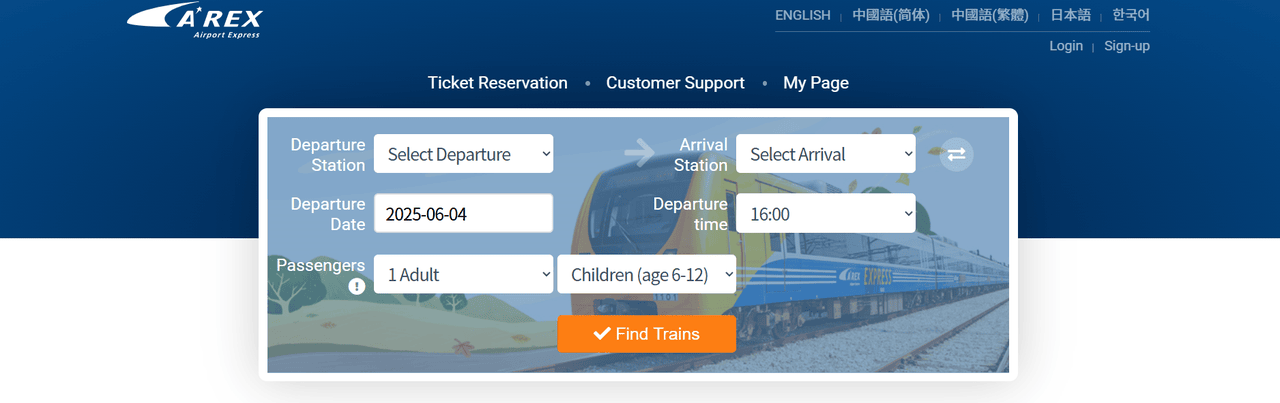Click the Login link
The height and width of the screenshot is (403, 1280).
click(1066, 46)
